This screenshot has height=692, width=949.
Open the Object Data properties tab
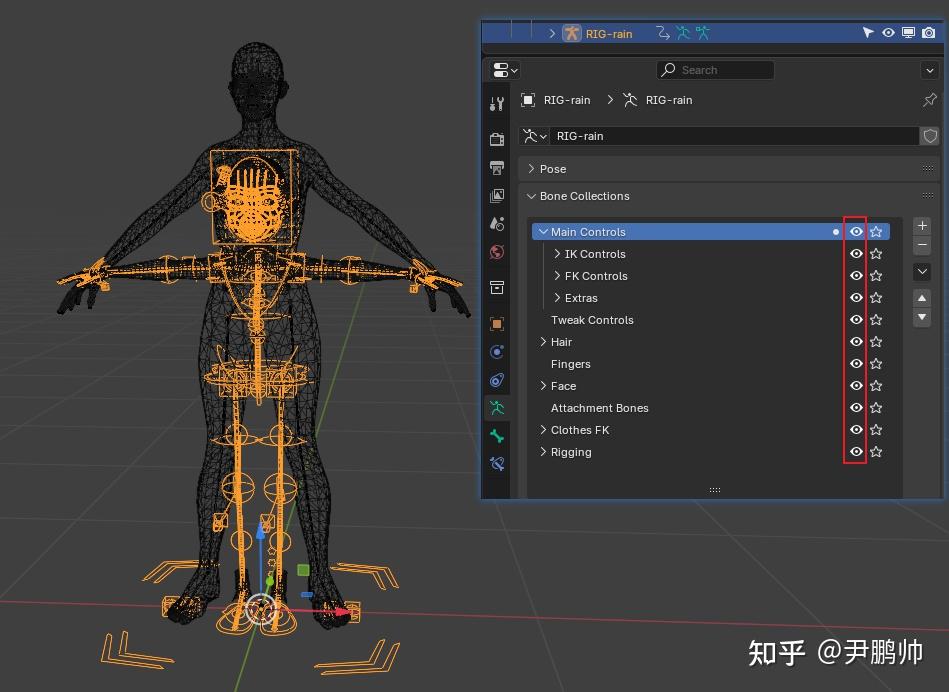coord(497,407)
